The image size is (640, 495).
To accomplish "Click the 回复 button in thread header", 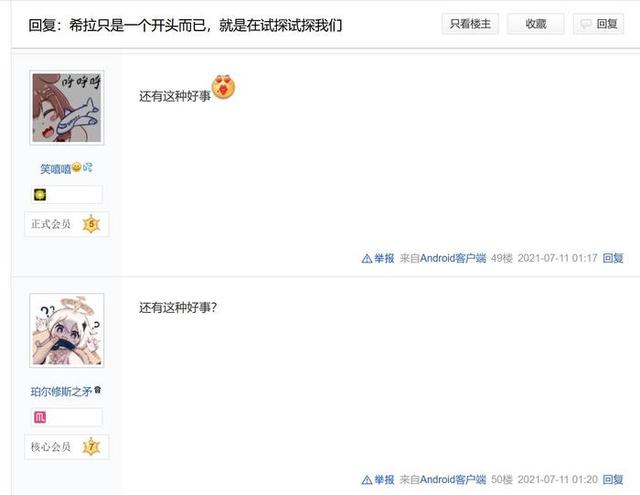I will pos(598,24).
